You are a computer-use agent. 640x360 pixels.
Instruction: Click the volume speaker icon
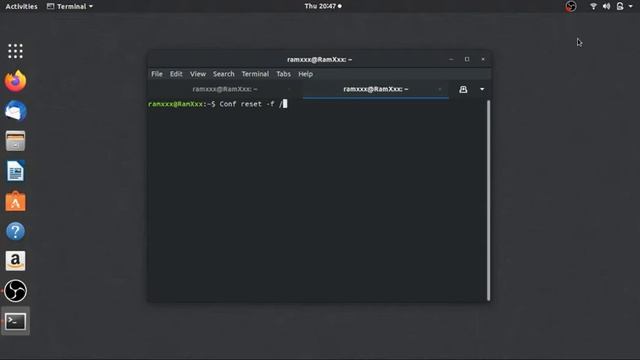pos(607,6)
